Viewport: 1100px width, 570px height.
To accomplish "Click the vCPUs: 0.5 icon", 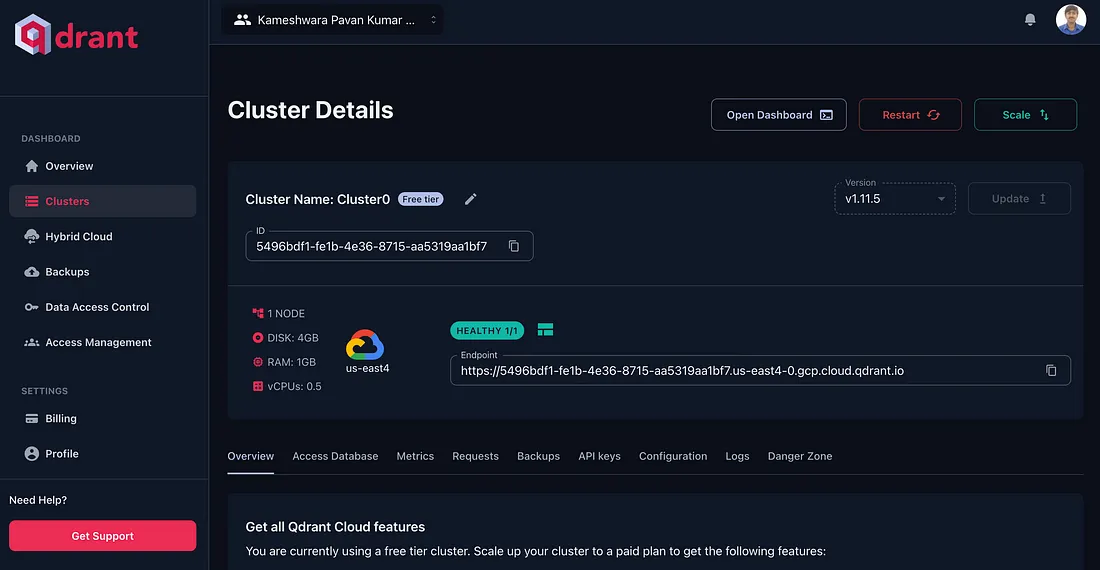I will pos(258,386).
